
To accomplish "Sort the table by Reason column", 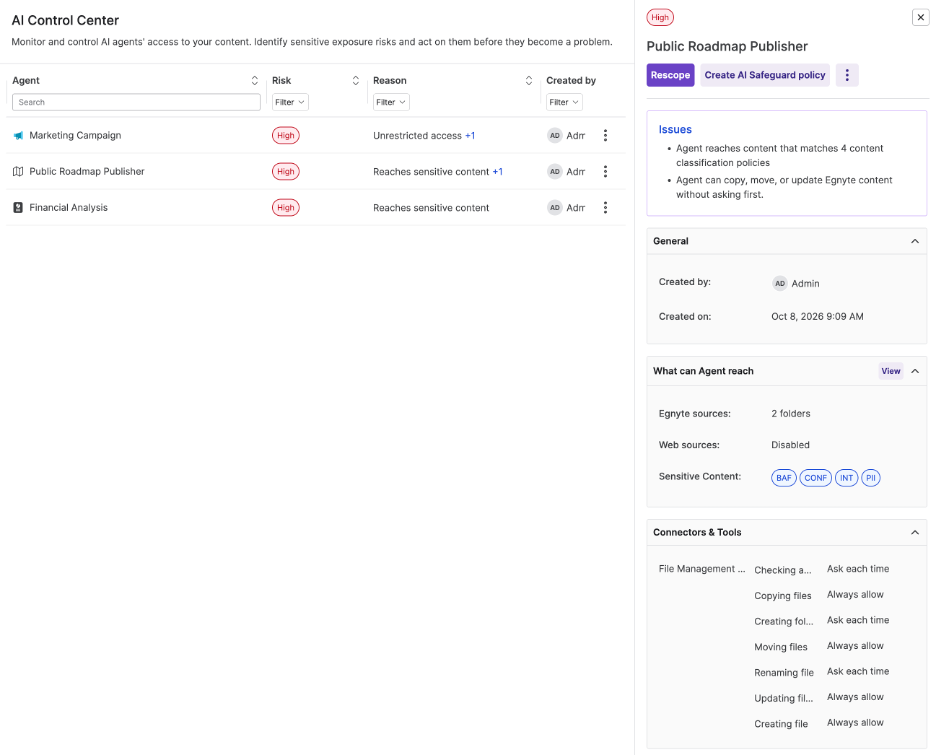I will (x=529, y=81).
